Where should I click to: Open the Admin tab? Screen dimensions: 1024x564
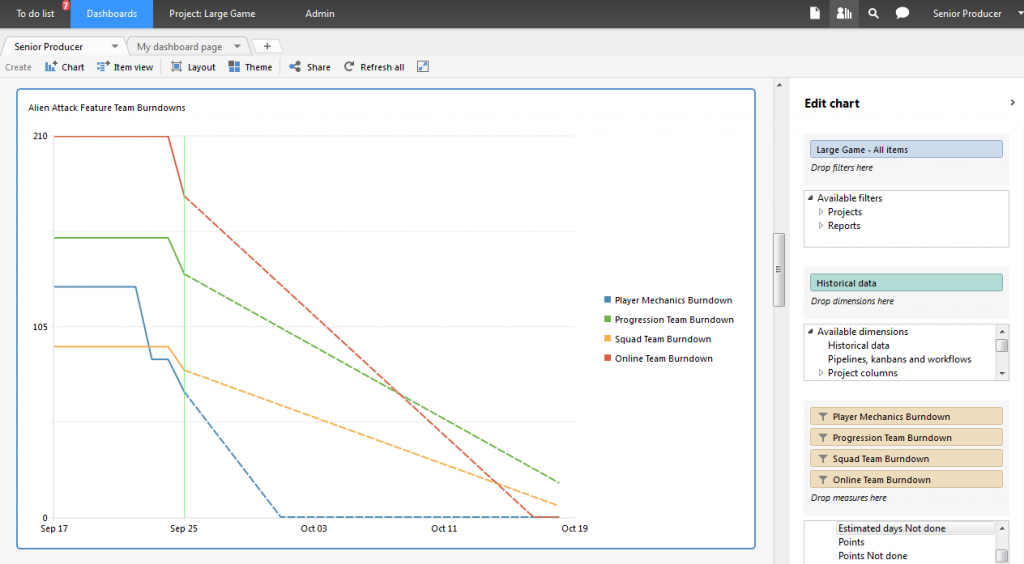coord(320,14)
